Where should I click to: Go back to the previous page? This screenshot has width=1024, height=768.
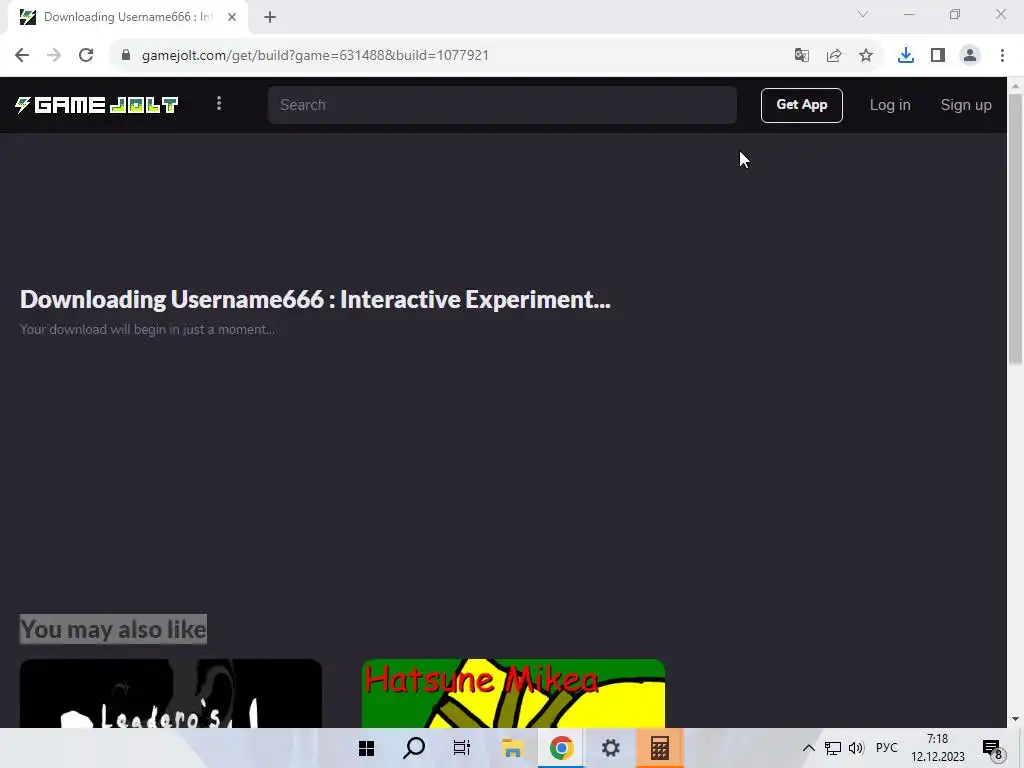pyautogui.click(x=22, y=55)
